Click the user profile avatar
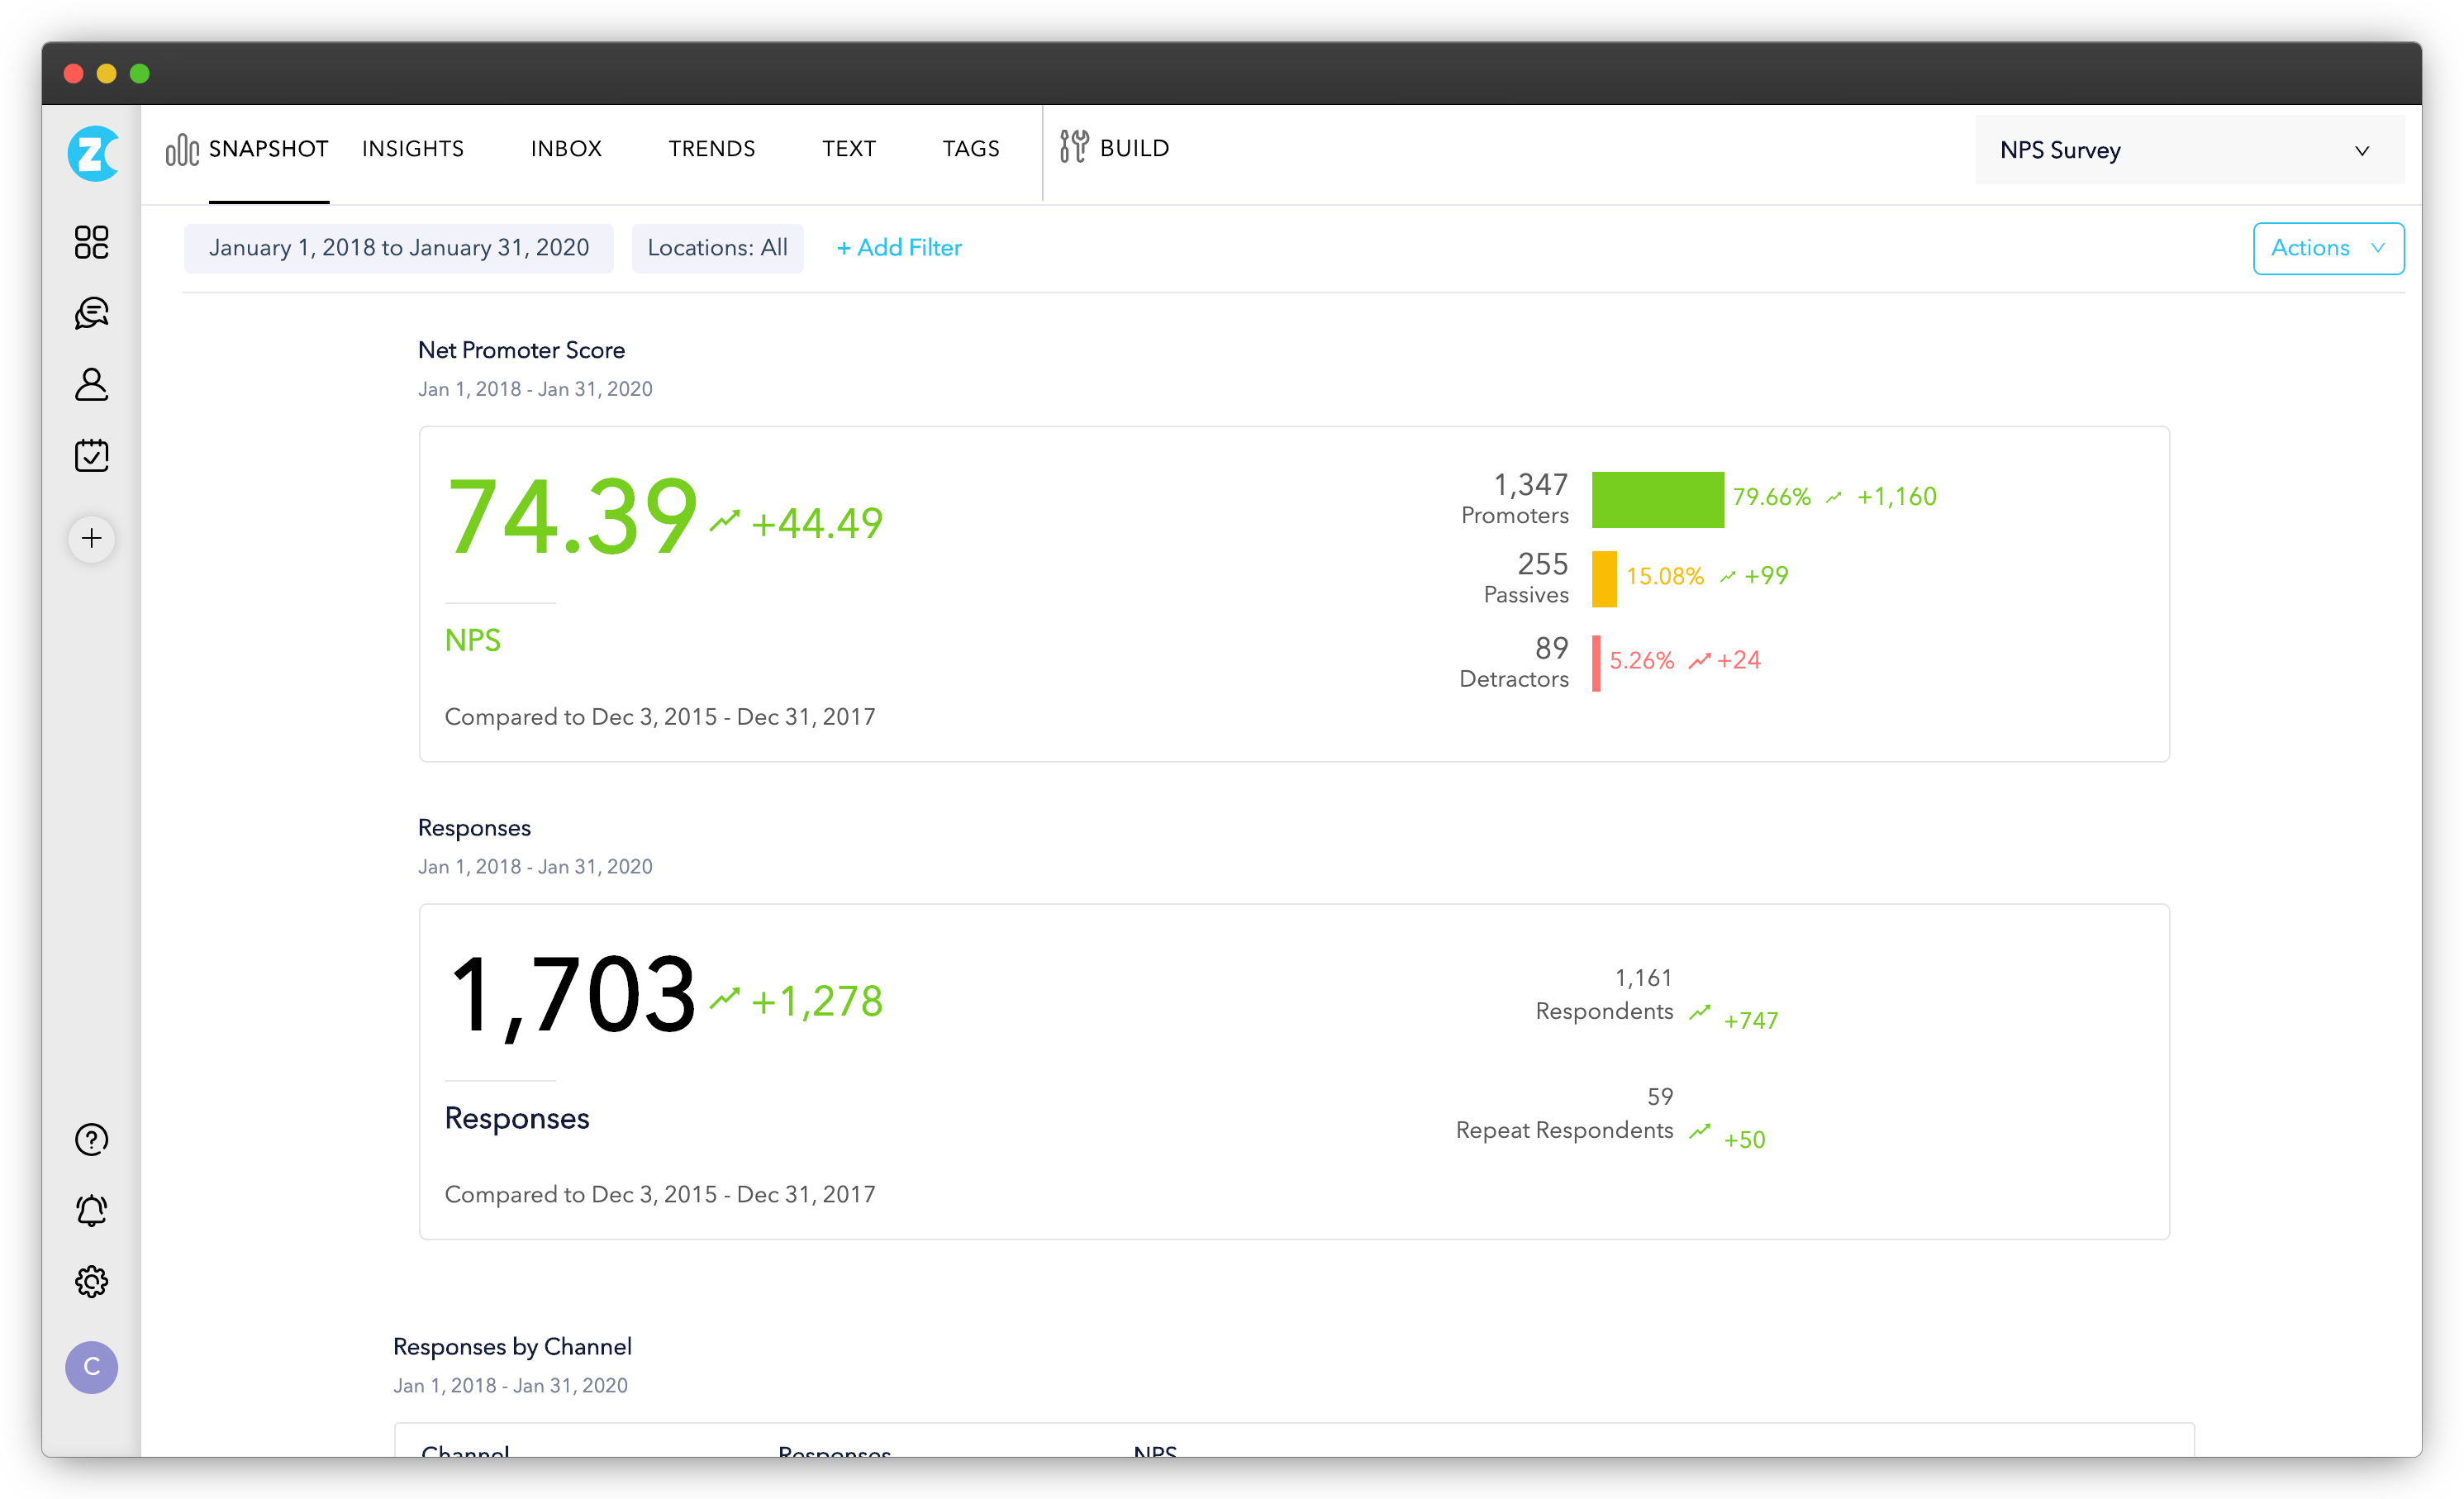 pos(90,1367)
